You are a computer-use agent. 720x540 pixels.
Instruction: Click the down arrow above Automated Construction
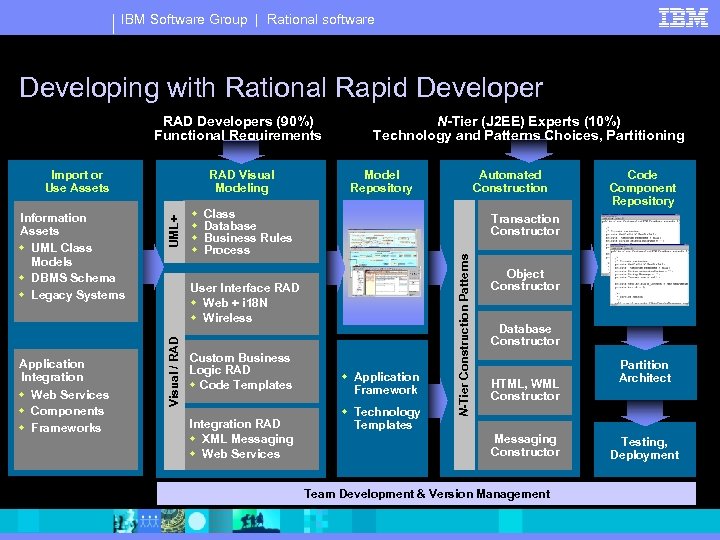click(529, 152)
